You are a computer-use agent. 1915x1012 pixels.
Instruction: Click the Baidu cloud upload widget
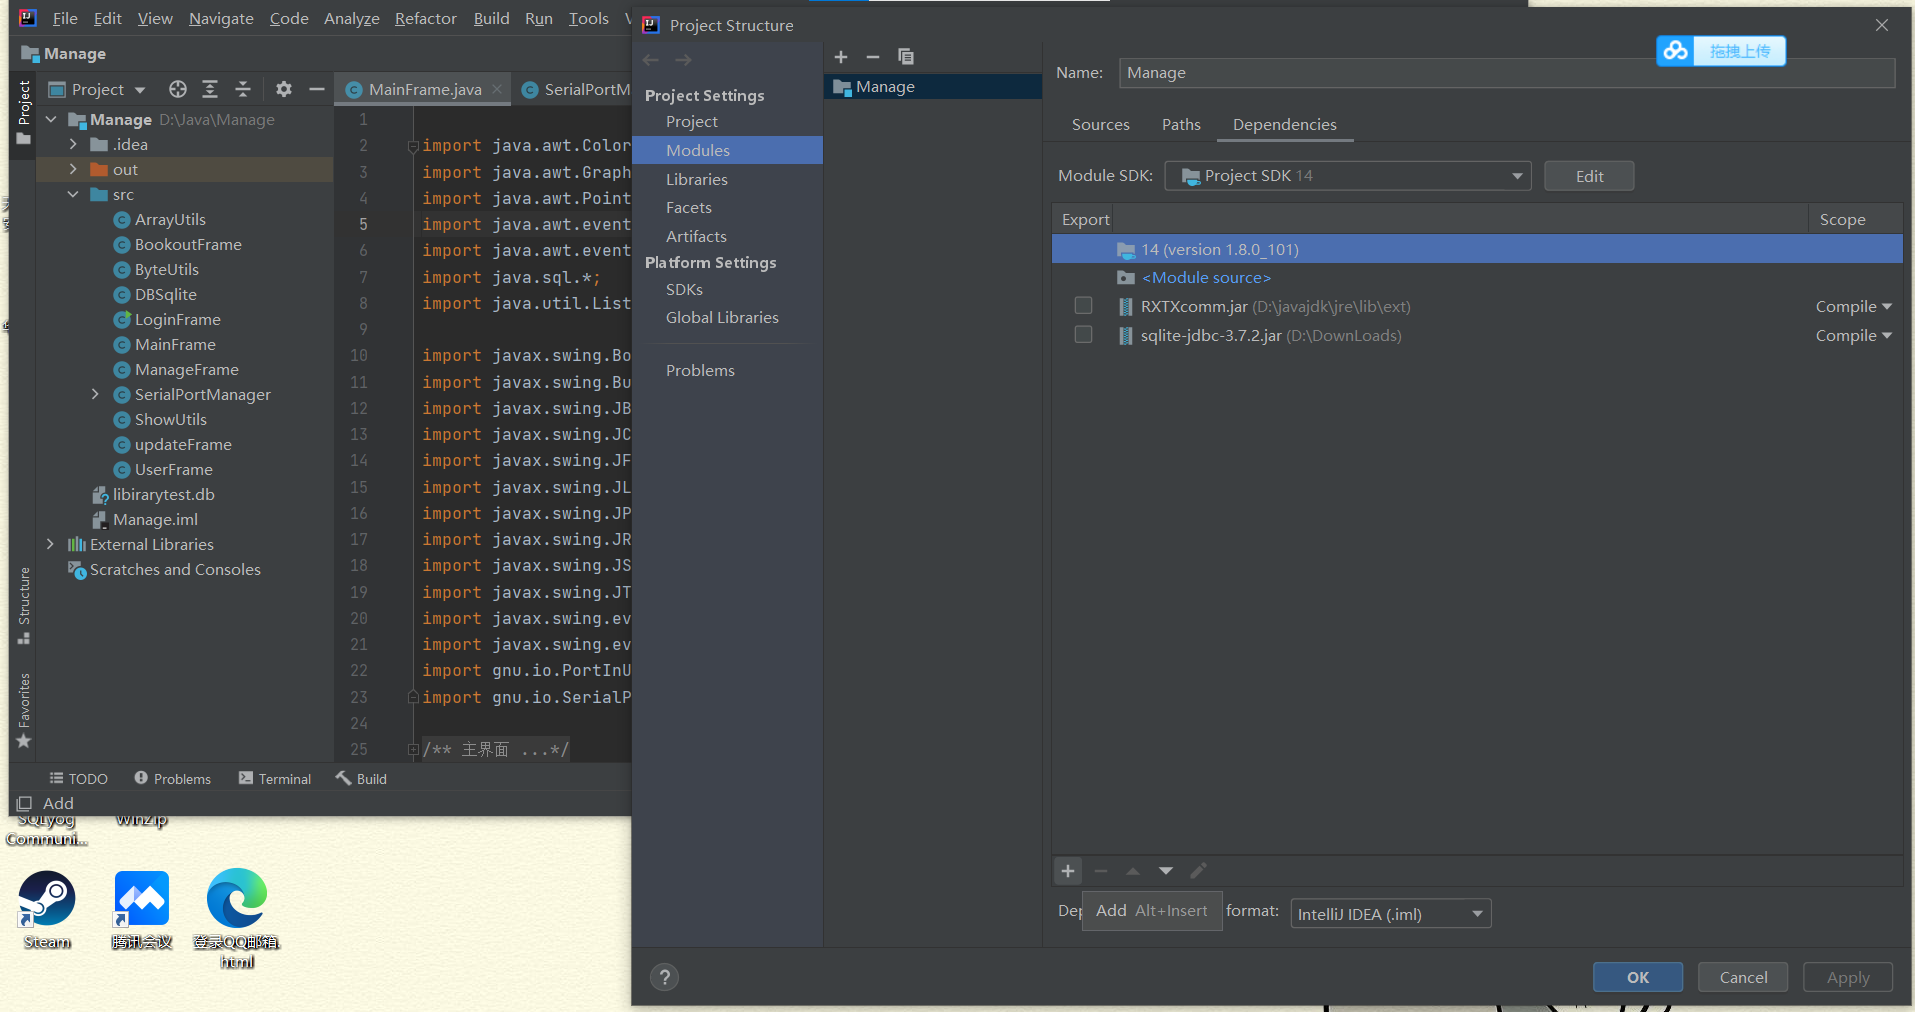[x=1721, y=51]
